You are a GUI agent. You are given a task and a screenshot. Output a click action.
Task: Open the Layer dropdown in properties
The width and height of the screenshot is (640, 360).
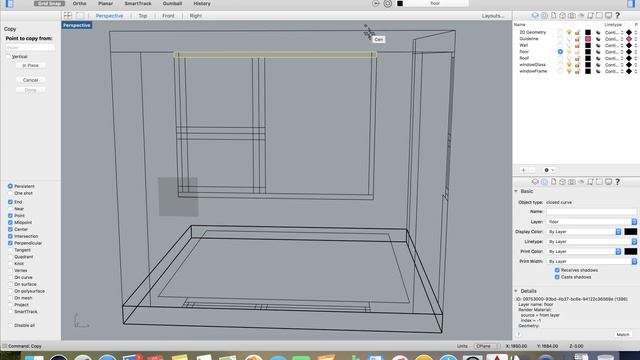point(592,222)
